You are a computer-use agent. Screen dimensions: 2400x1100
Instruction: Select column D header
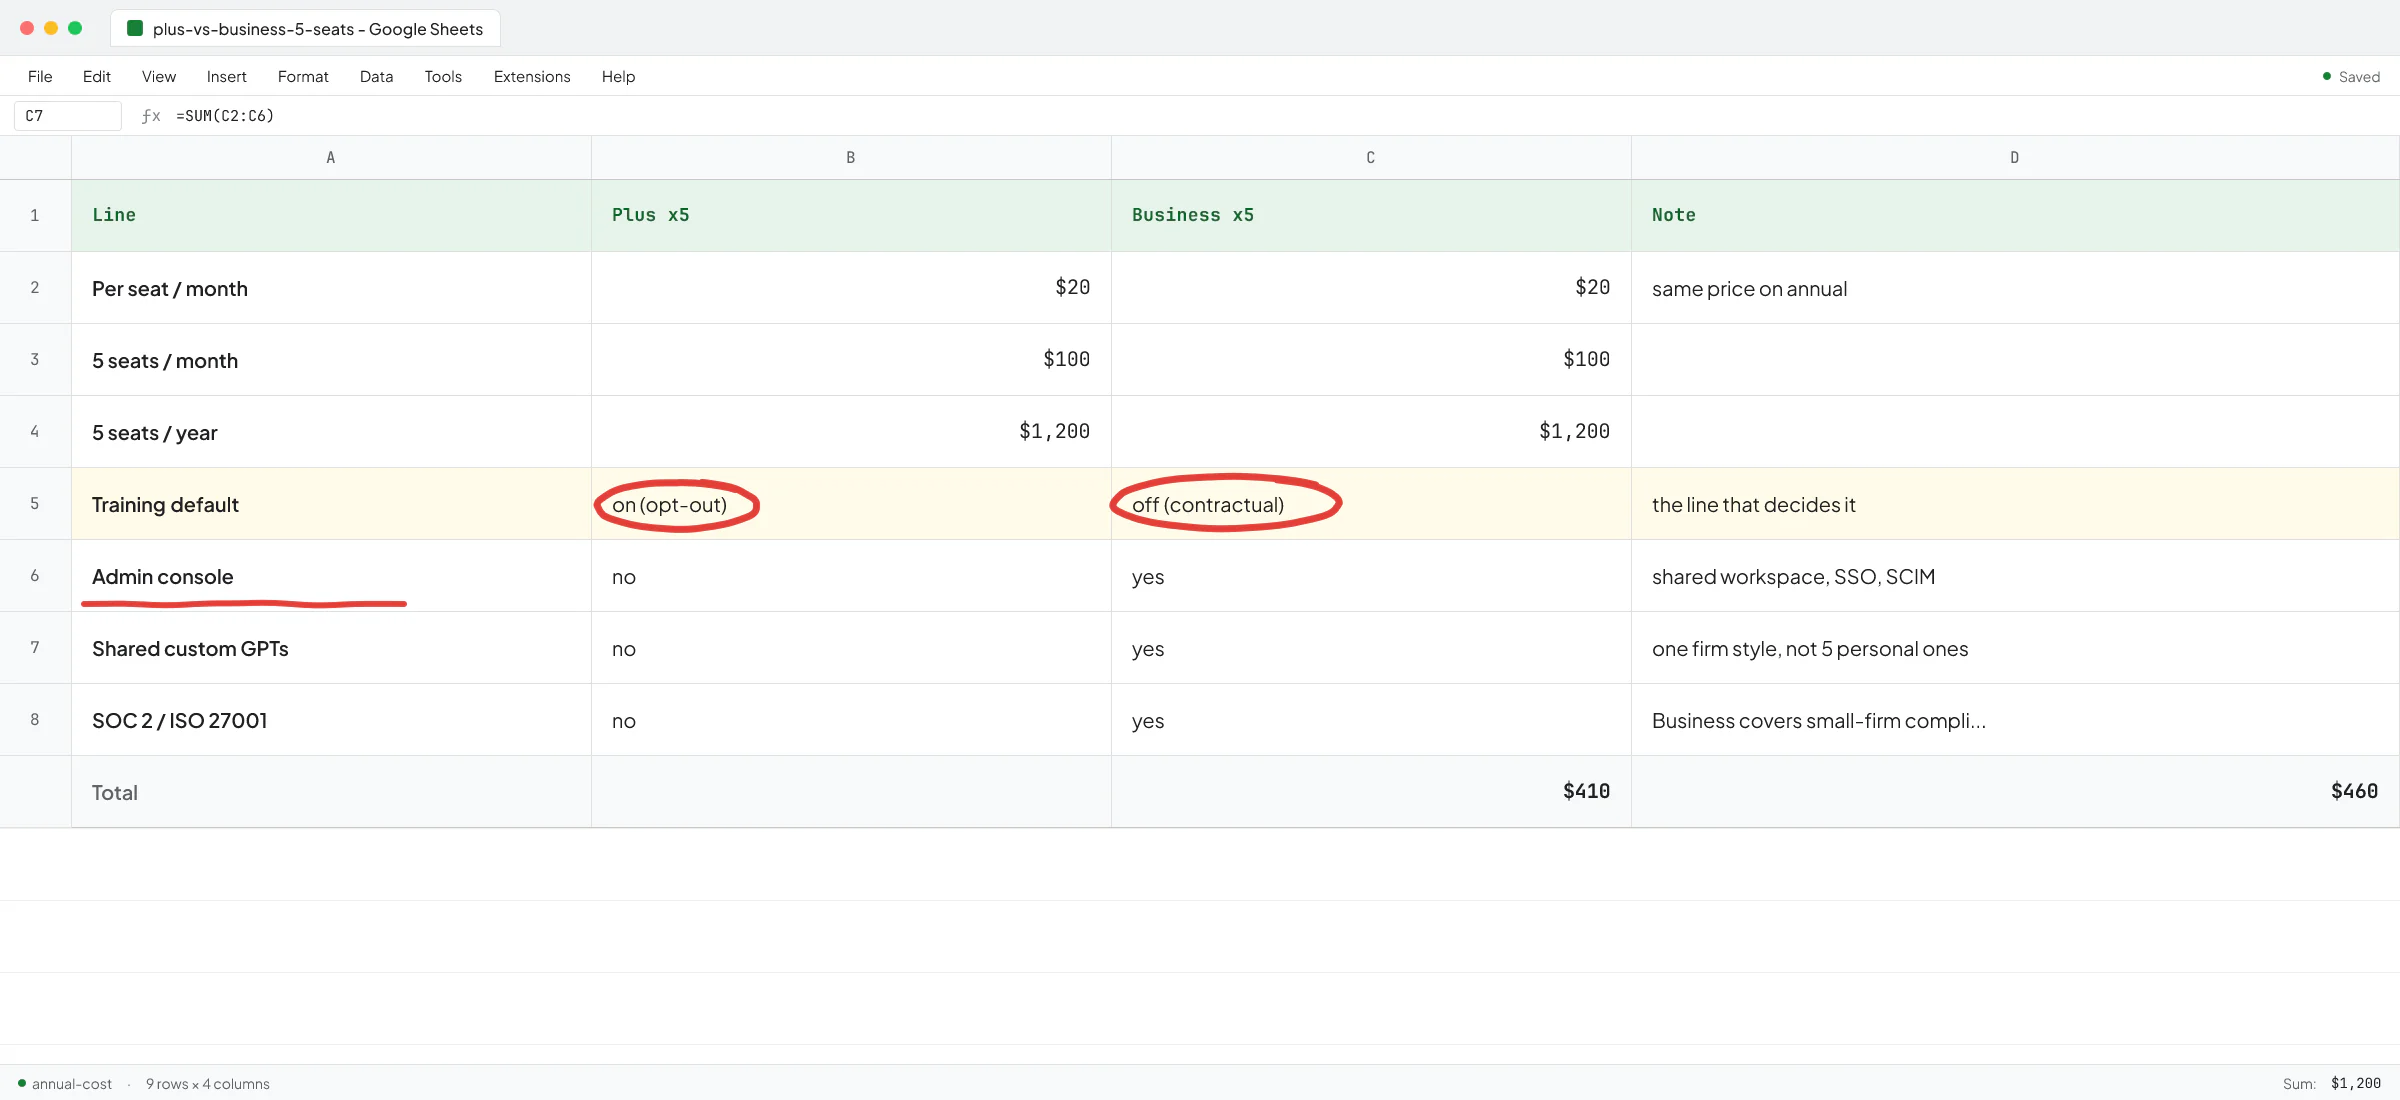point(2015,158)
